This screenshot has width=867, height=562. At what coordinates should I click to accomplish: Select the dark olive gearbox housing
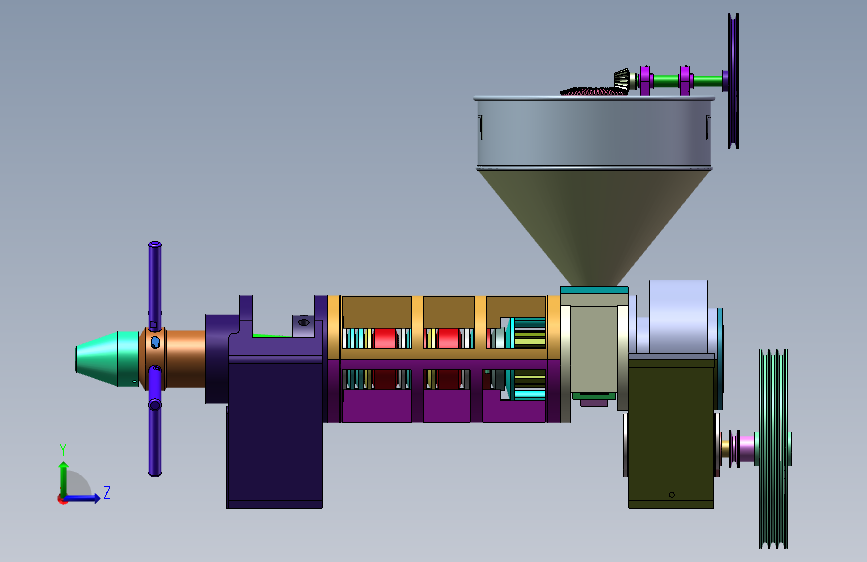tap(671, 433)
